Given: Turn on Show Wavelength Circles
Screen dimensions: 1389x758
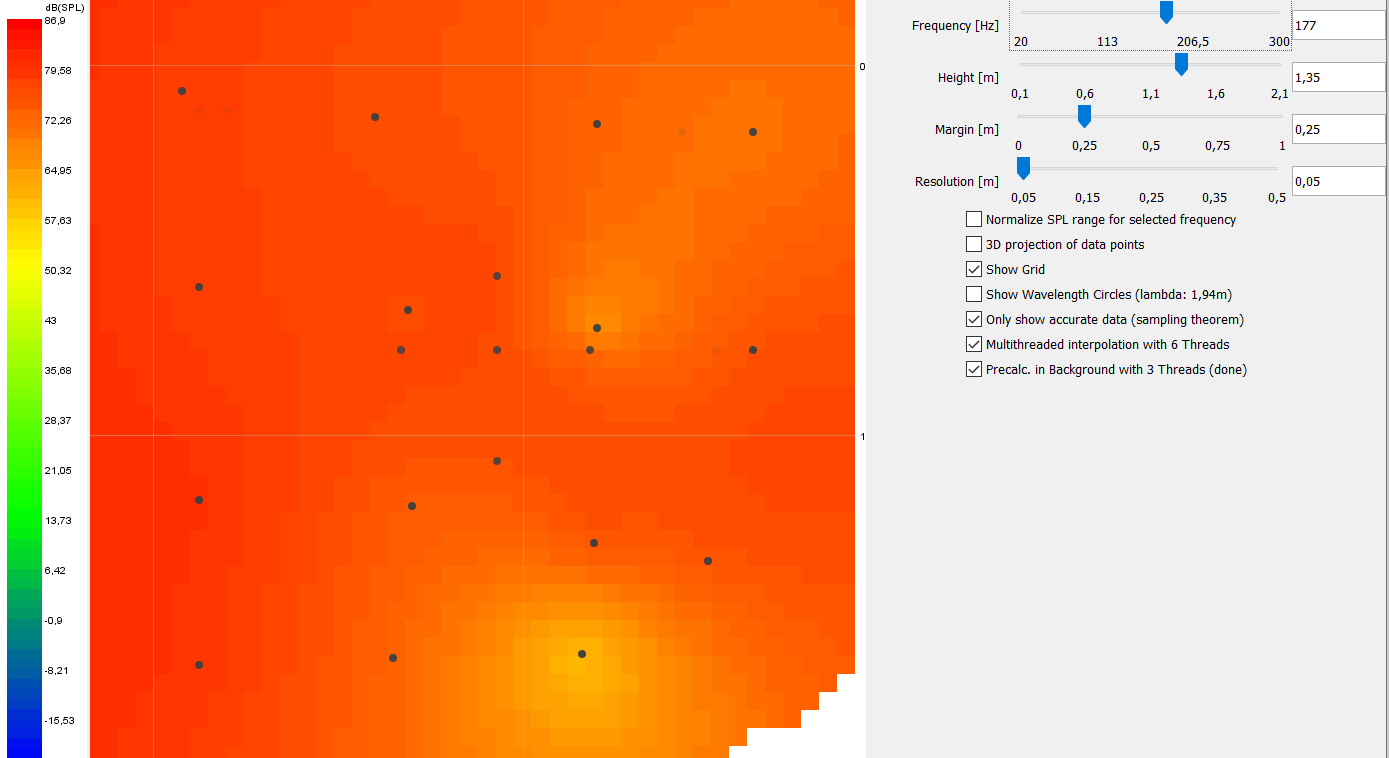Looking at the screenshot, I should (974, 294).
